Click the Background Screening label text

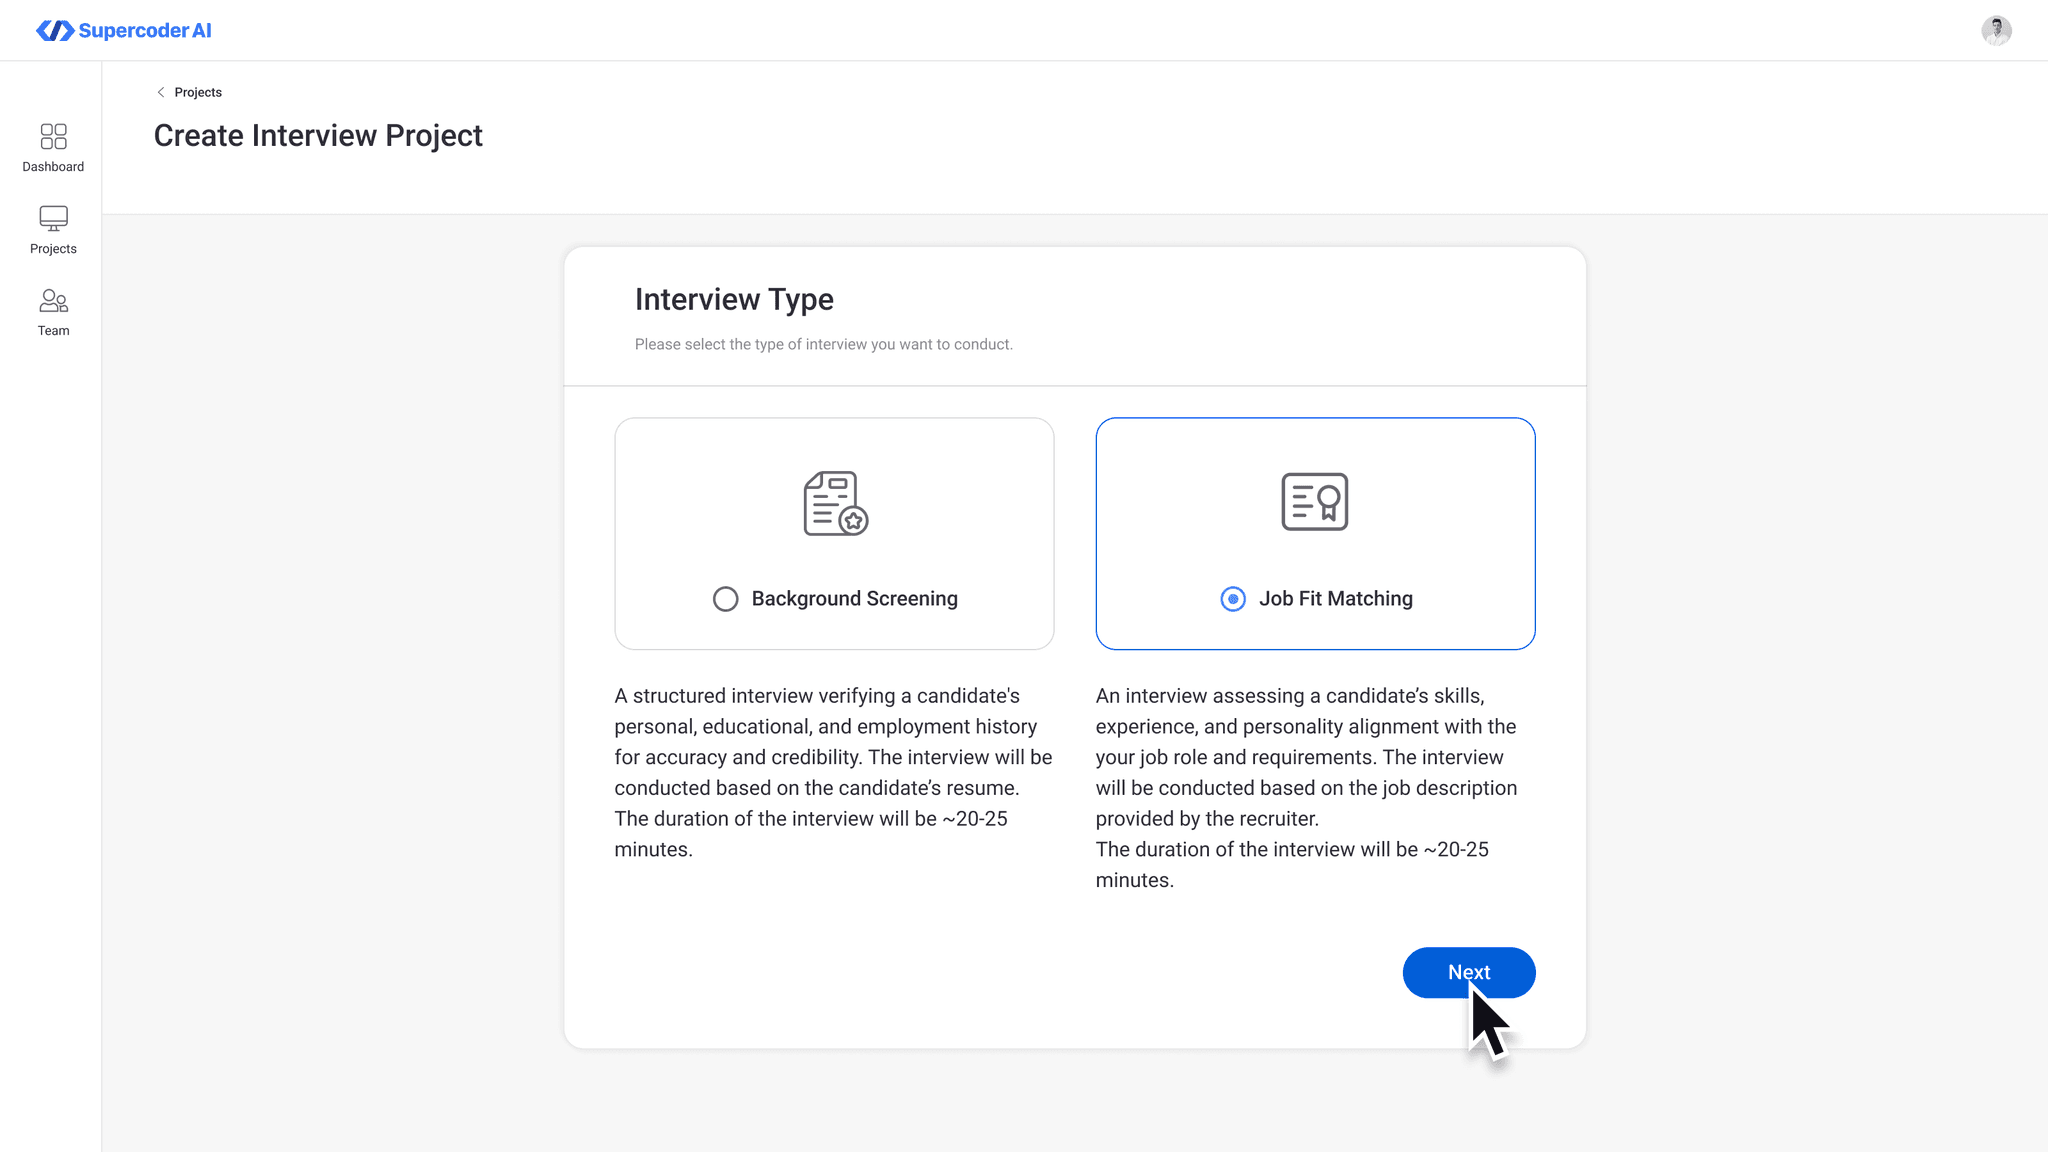point(854,599)
